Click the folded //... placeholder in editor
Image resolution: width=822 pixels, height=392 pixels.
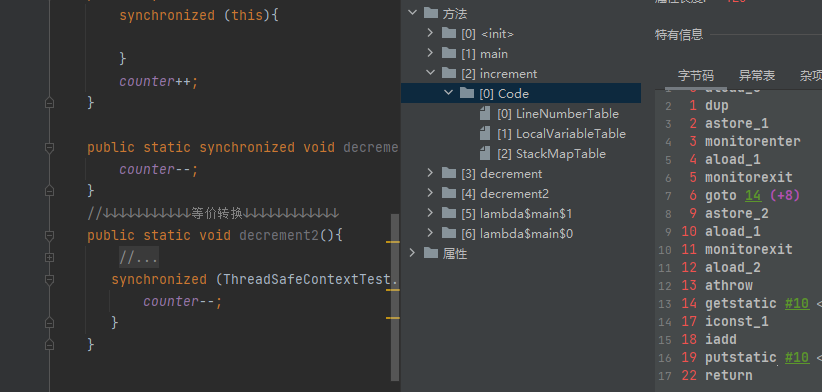tap(139, 258)
